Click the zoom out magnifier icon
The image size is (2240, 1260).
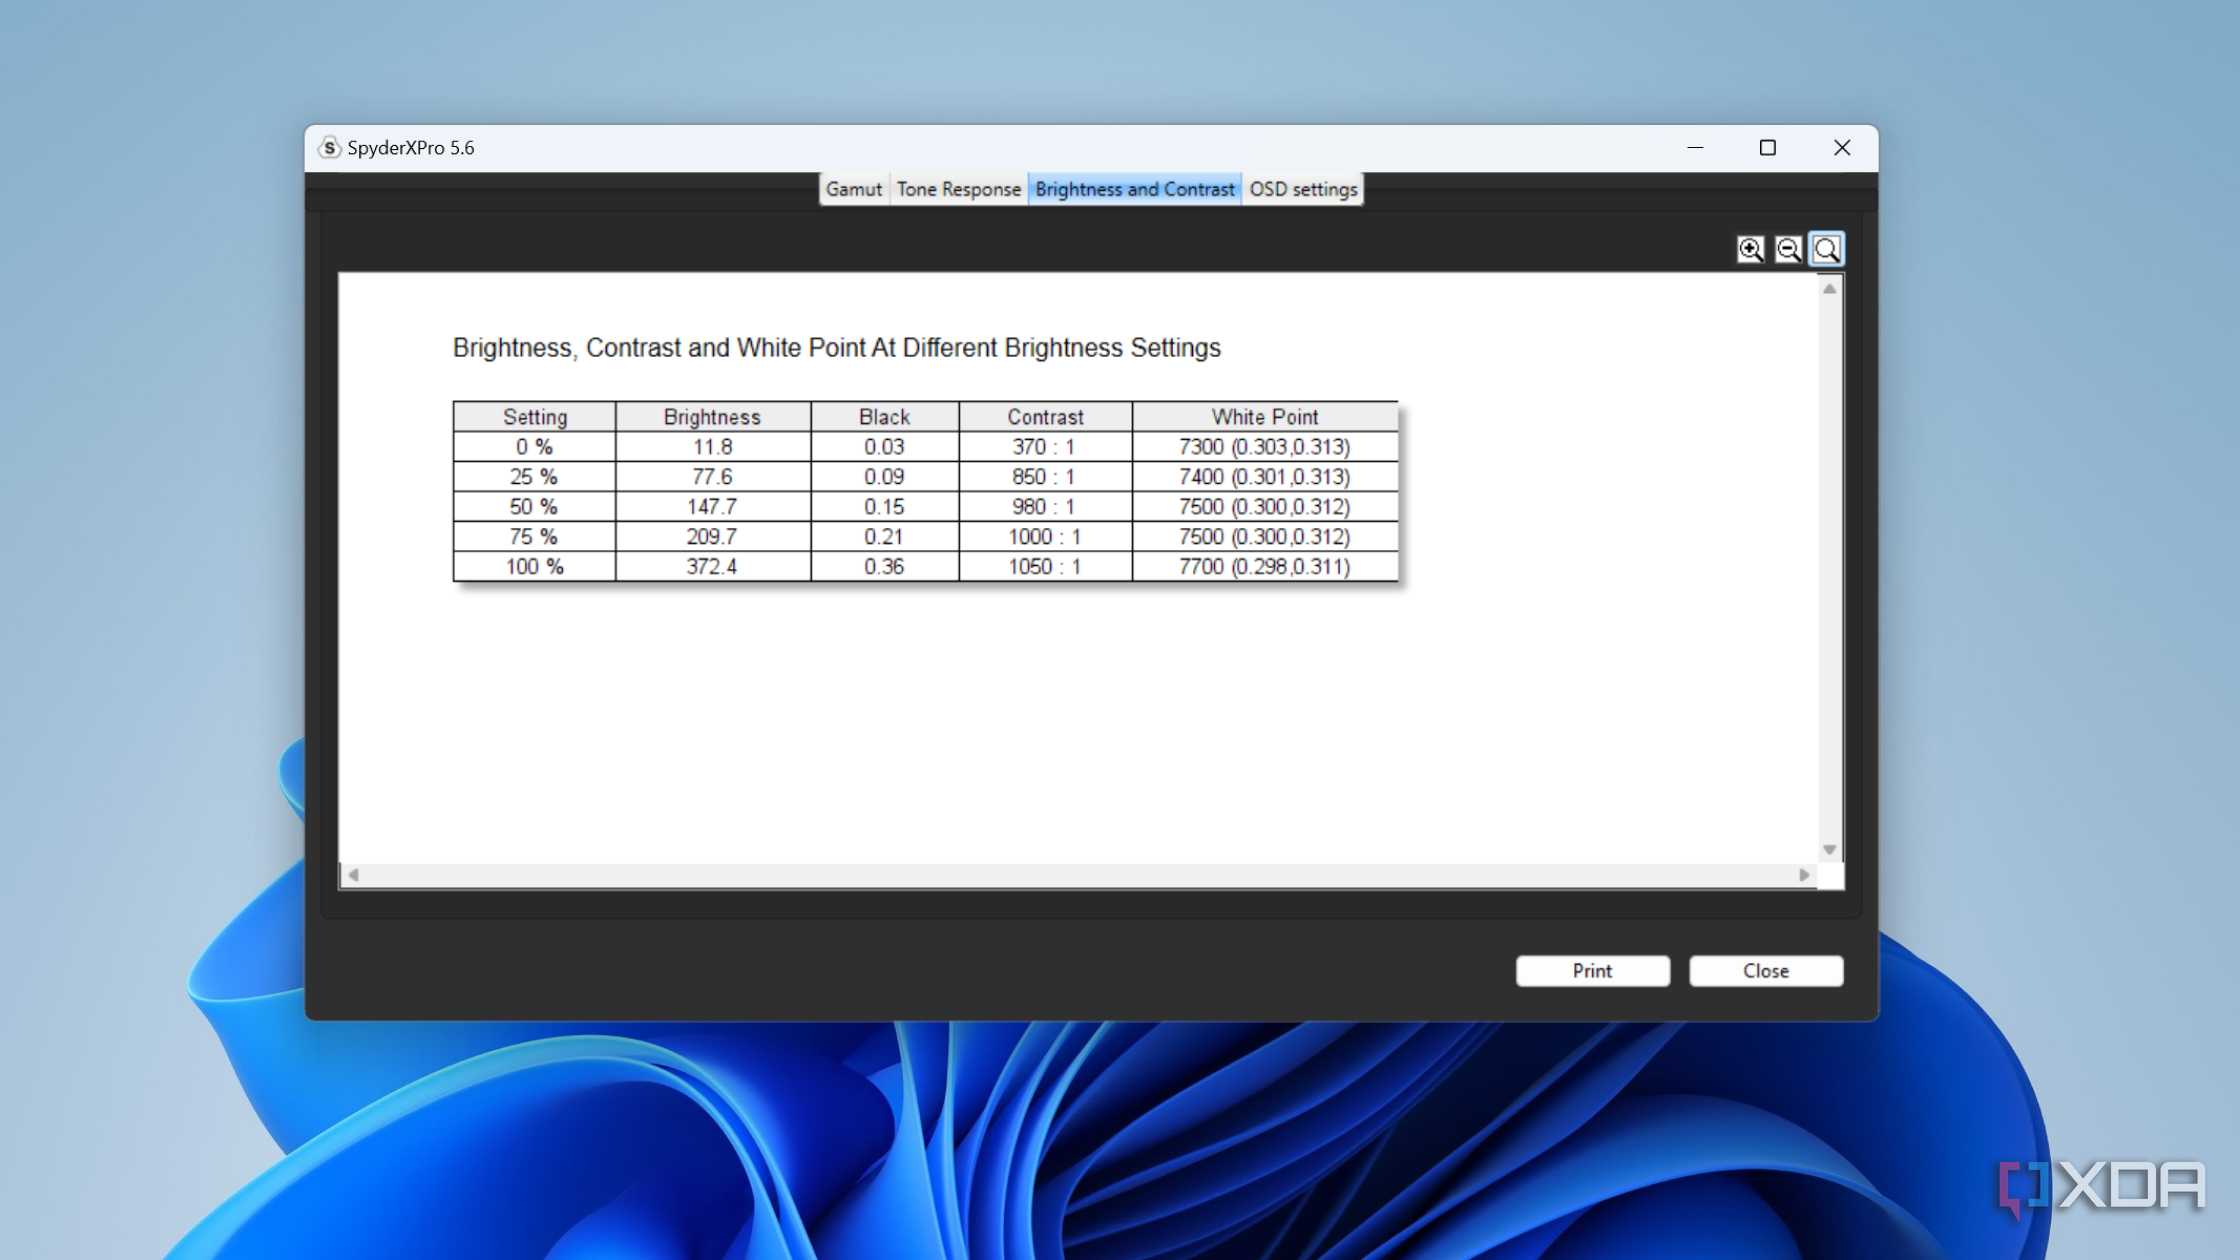tap(1788, 249)
